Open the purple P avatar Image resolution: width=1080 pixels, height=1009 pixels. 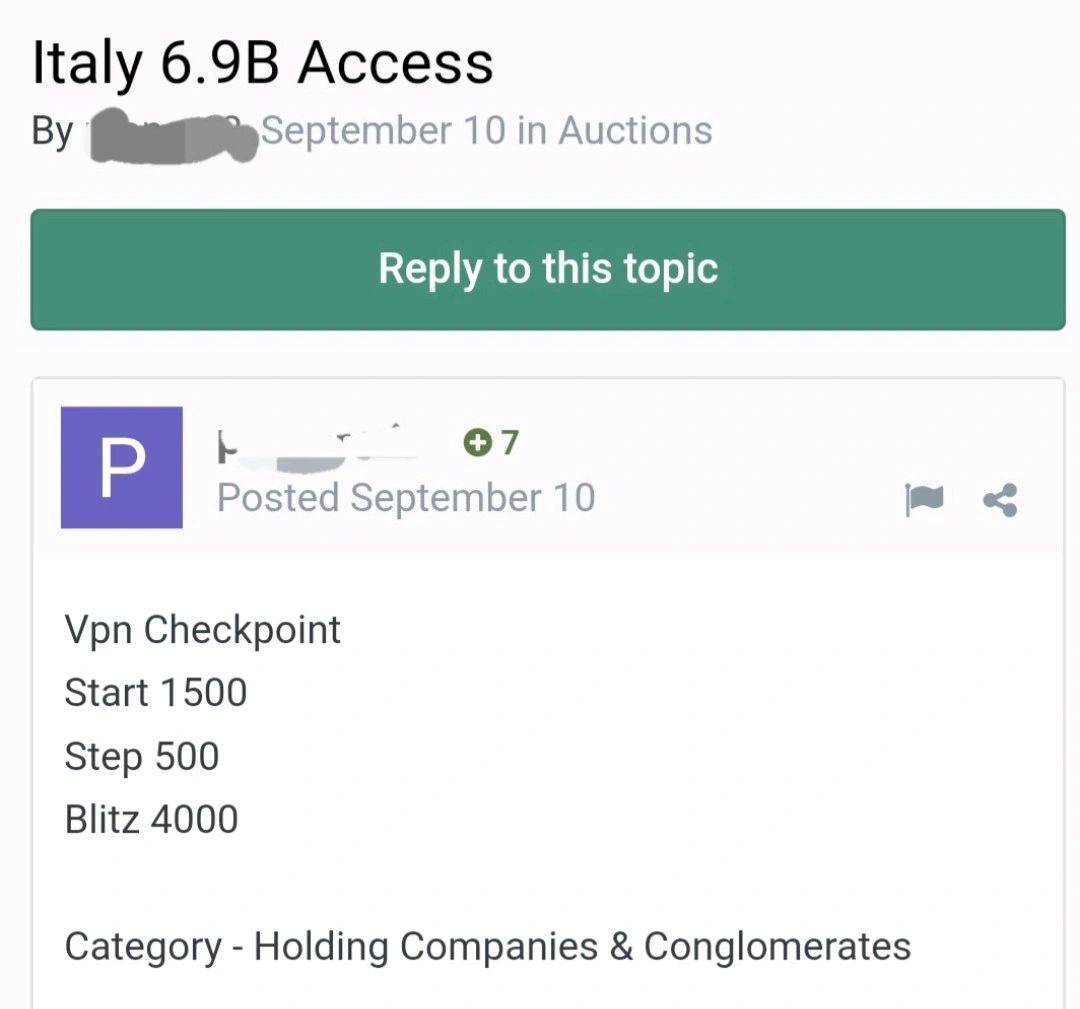tap(122, 467)
